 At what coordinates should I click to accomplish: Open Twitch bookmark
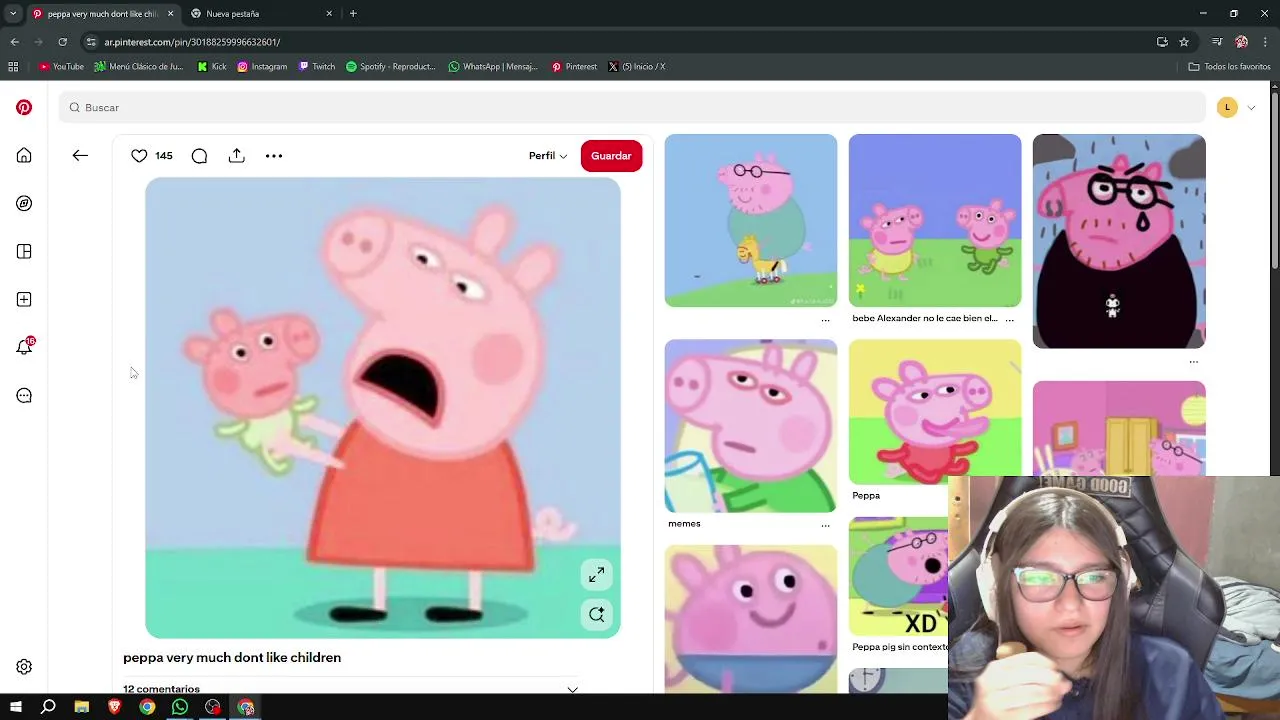tap(317, 67)
